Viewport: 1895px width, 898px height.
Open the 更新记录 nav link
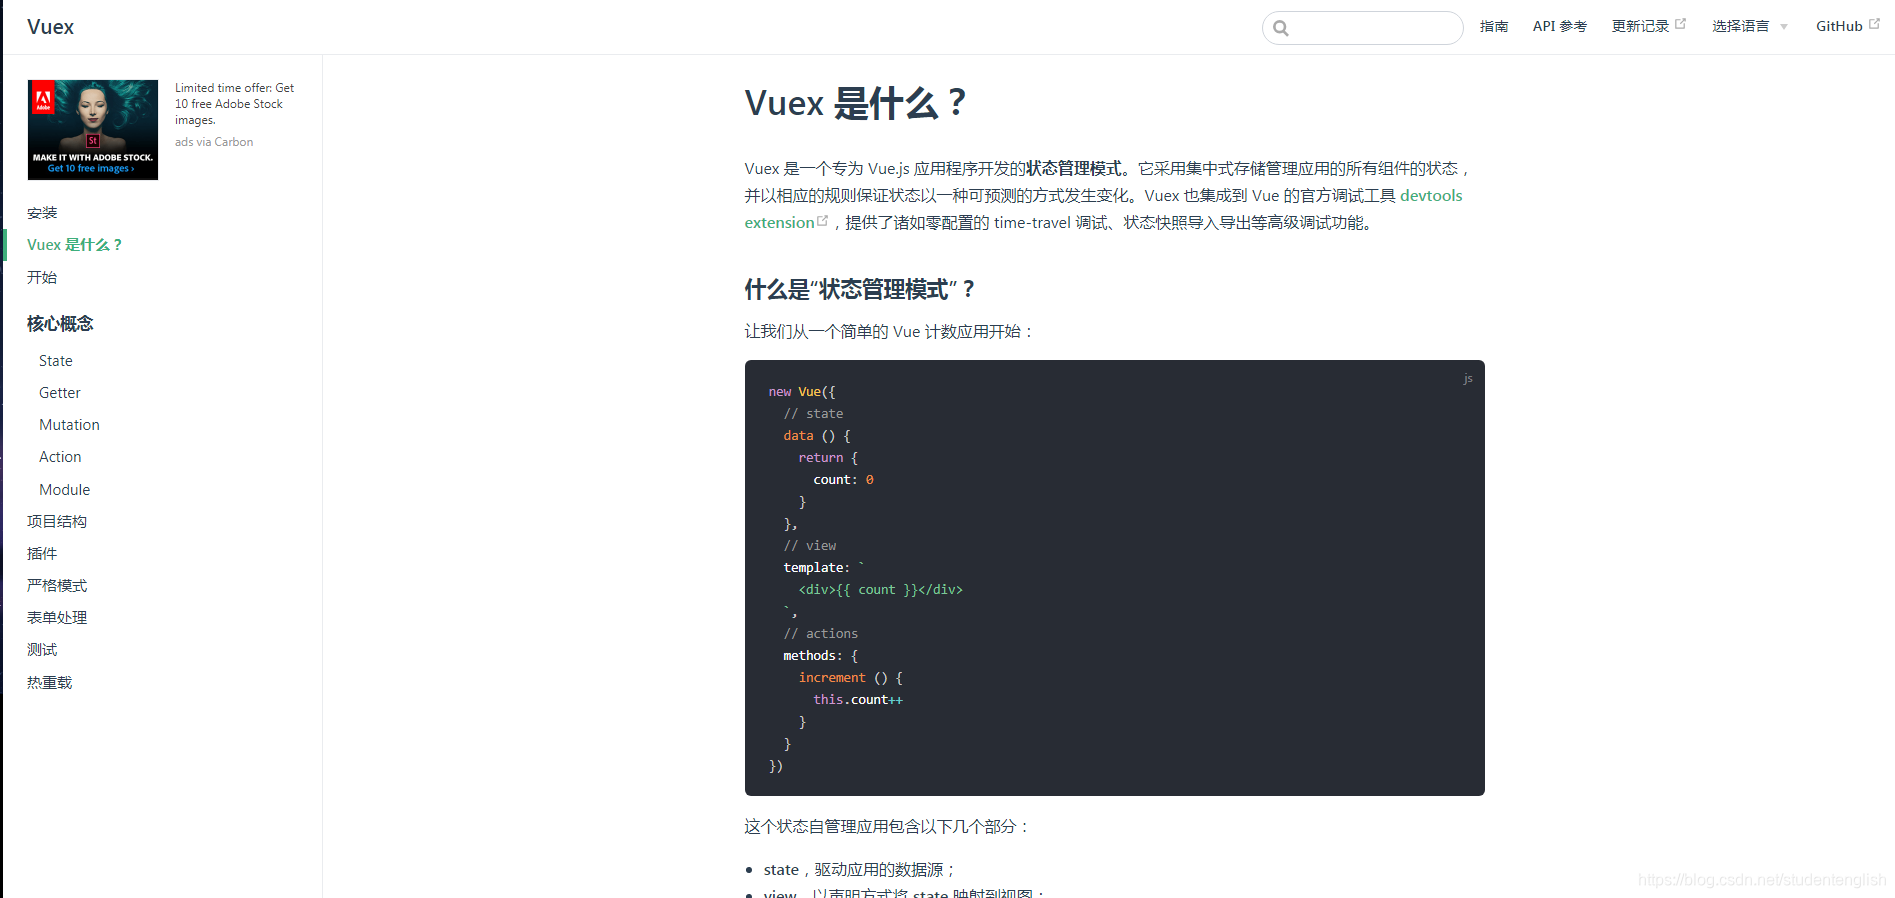pyautogui.click(x=1640, y=26)
